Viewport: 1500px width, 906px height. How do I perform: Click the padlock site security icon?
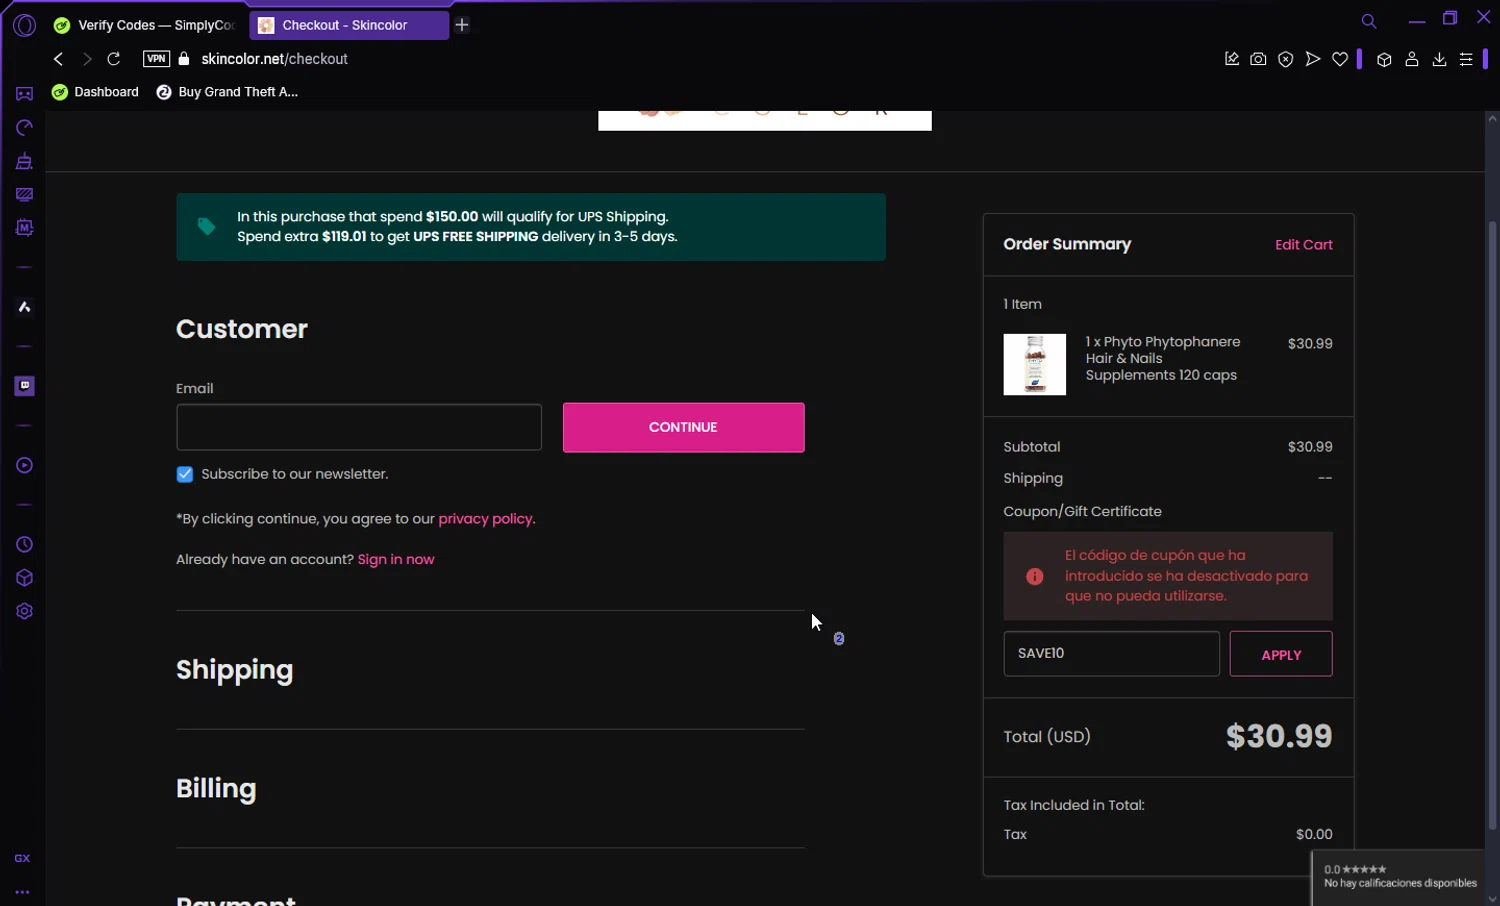coord(184,59)
